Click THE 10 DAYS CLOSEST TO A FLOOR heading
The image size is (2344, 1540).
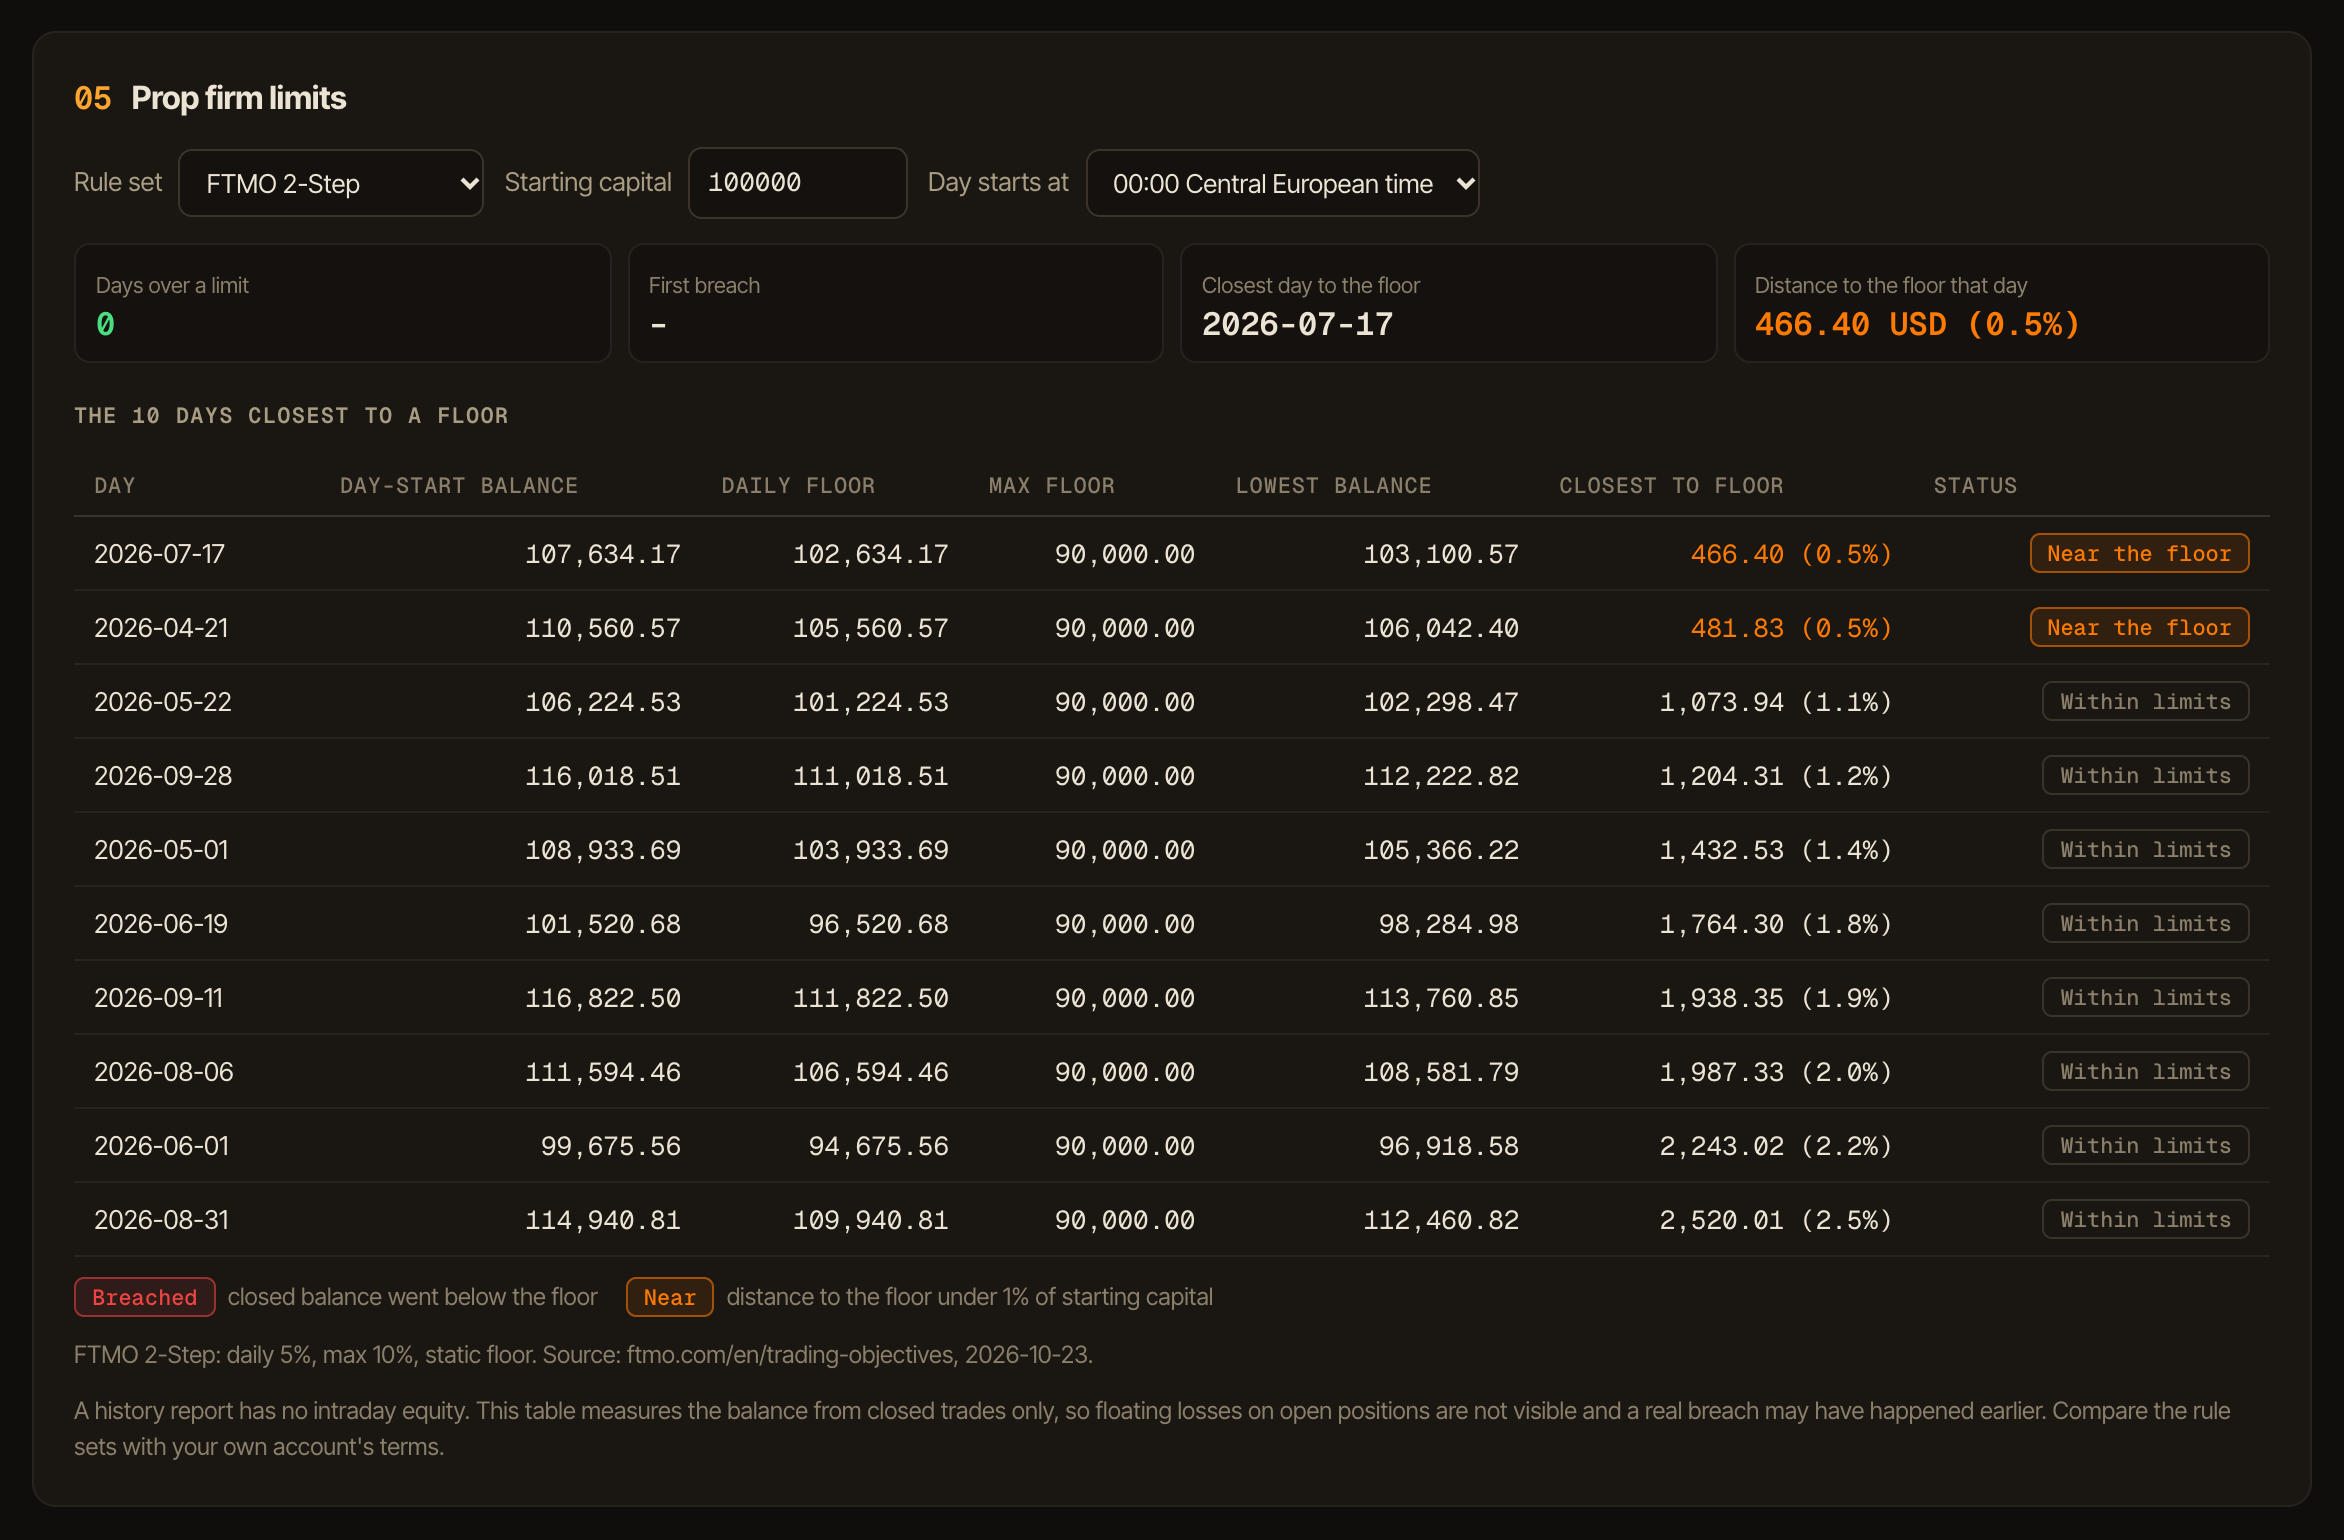pyautogui.click(x=291, y=416)
